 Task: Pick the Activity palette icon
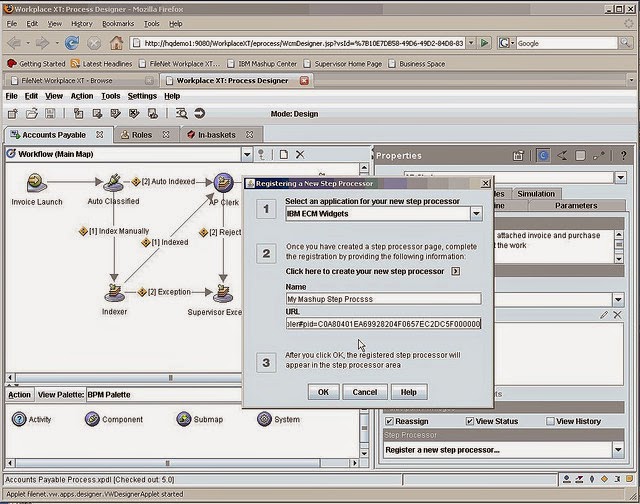[19, 419]
